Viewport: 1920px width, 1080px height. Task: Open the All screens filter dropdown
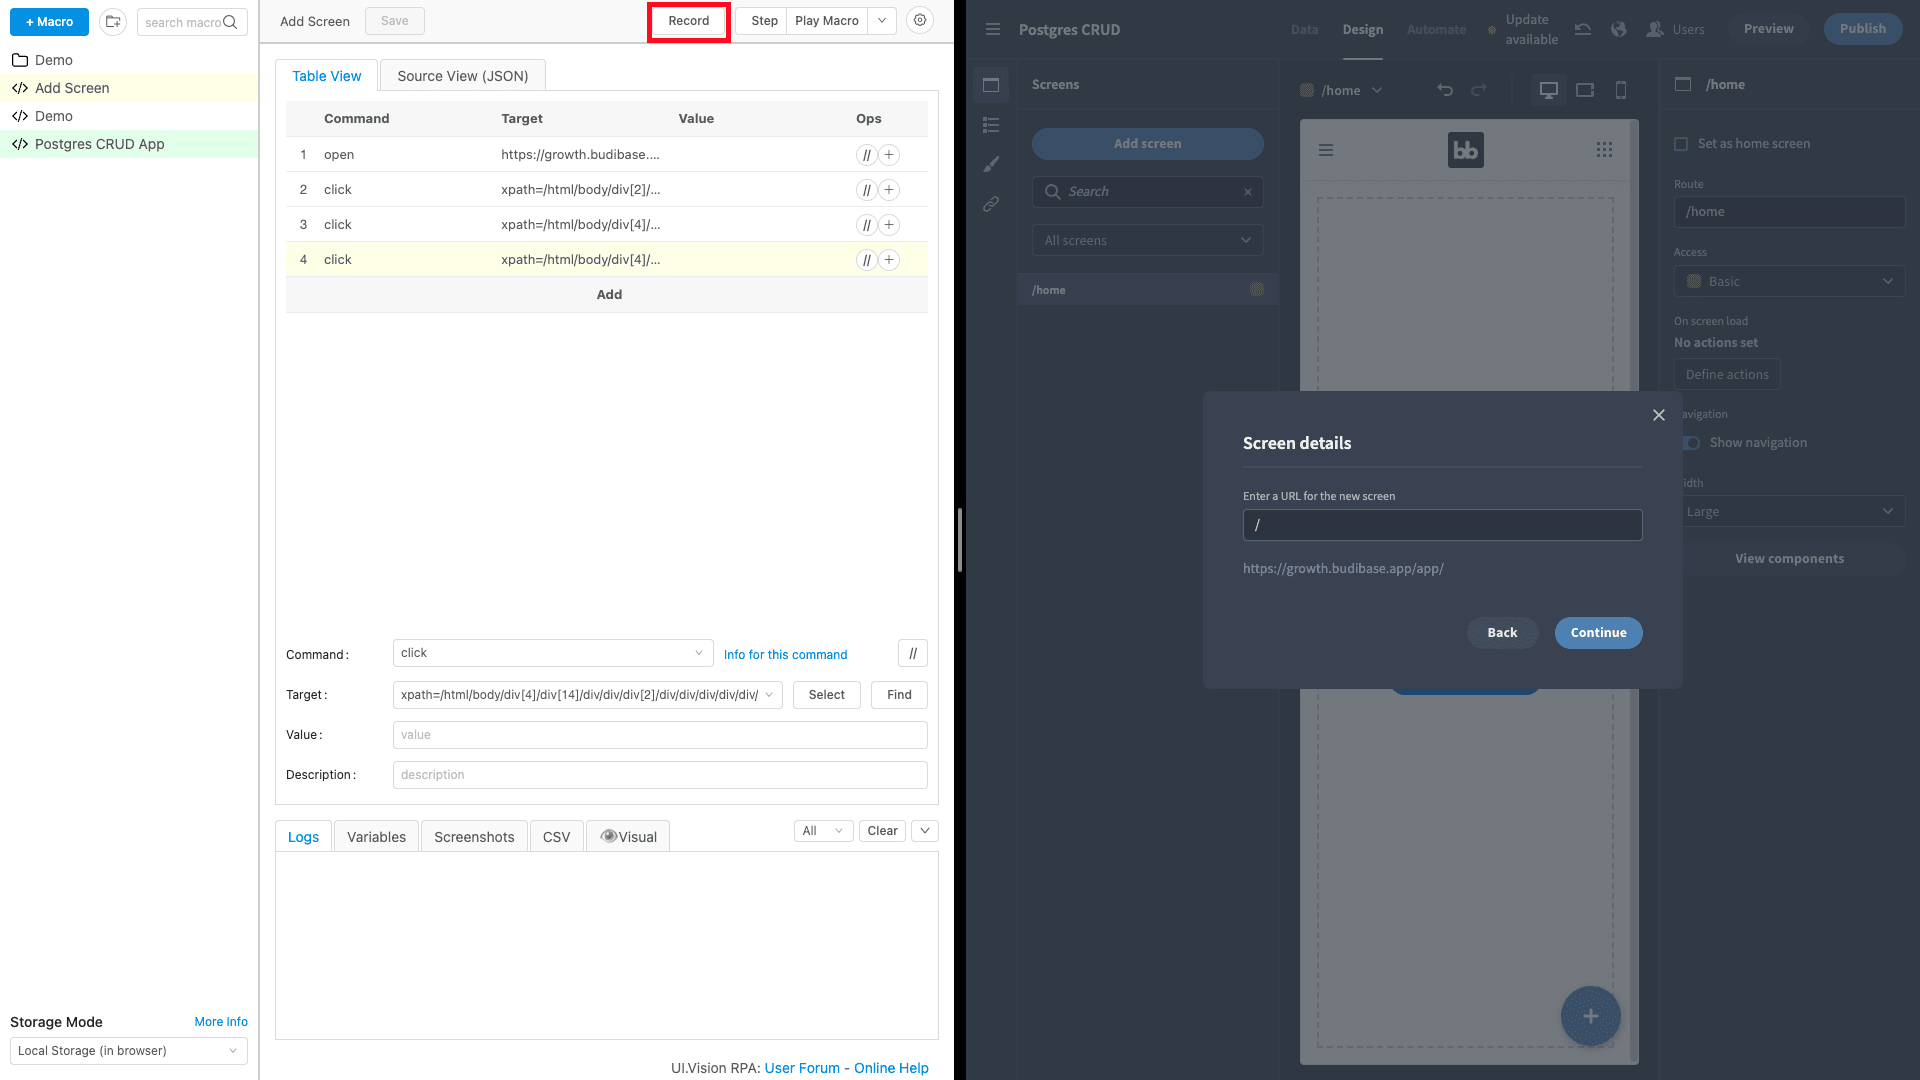pos(1148,240)
